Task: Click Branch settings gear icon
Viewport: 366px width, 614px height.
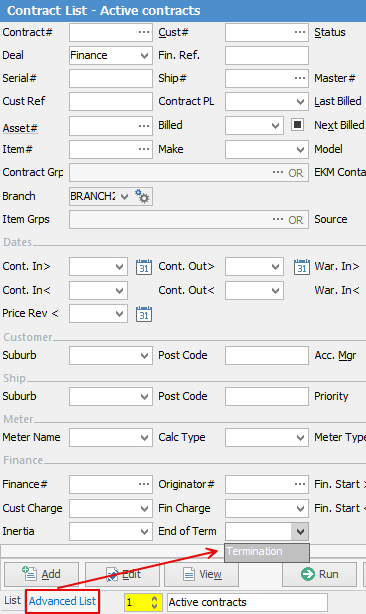Action: point(142,196)
